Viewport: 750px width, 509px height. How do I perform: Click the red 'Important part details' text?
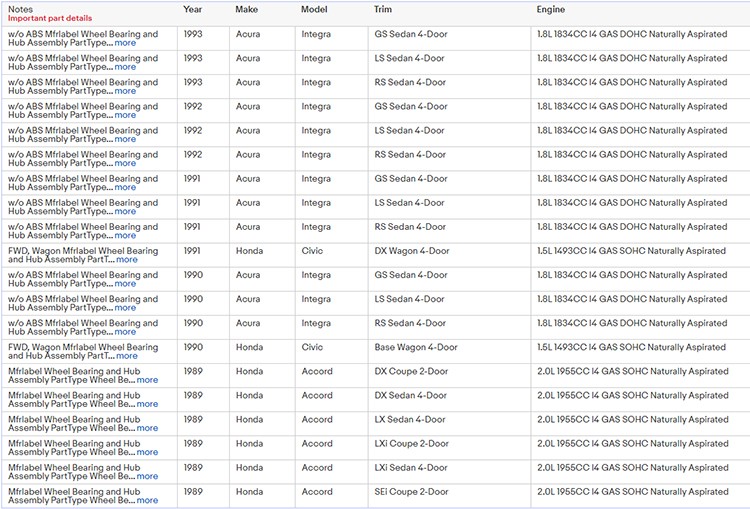(50, 18)
